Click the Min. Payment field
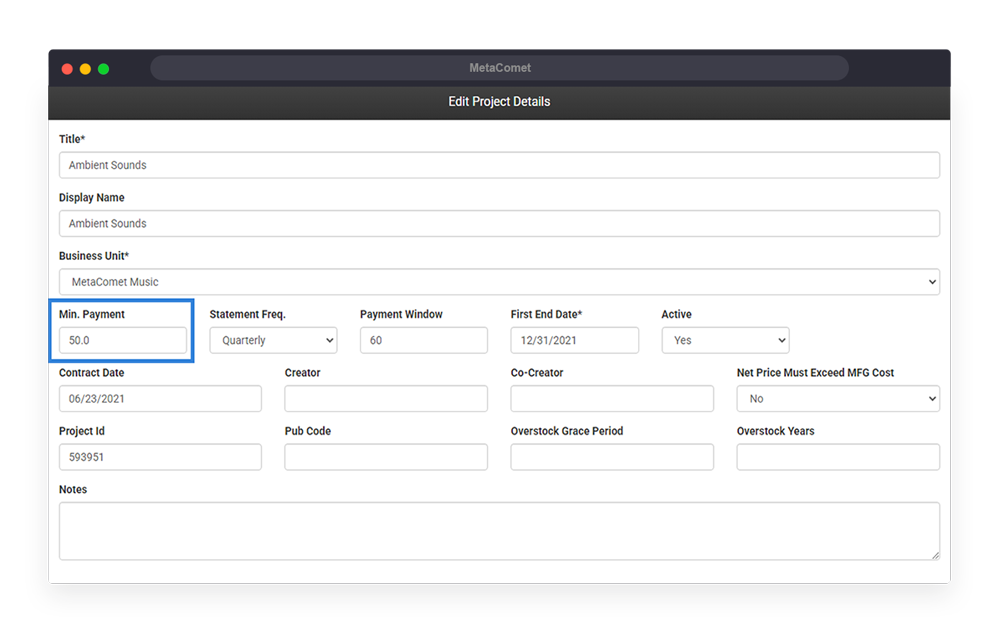The image size is (1000, 643). pyautogui.click(x=123, y=341)
